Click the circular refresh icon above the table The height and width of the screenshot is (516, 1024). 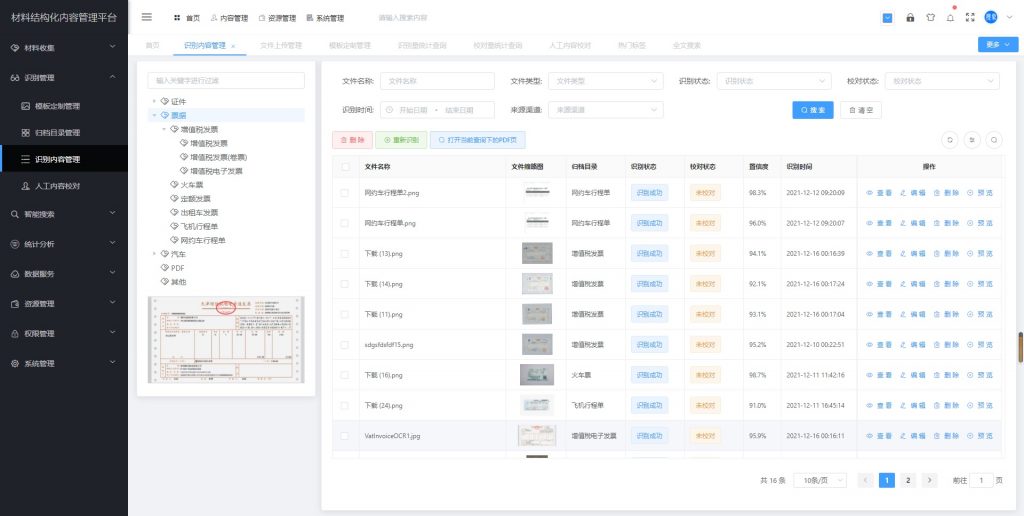tap(950, 140)
